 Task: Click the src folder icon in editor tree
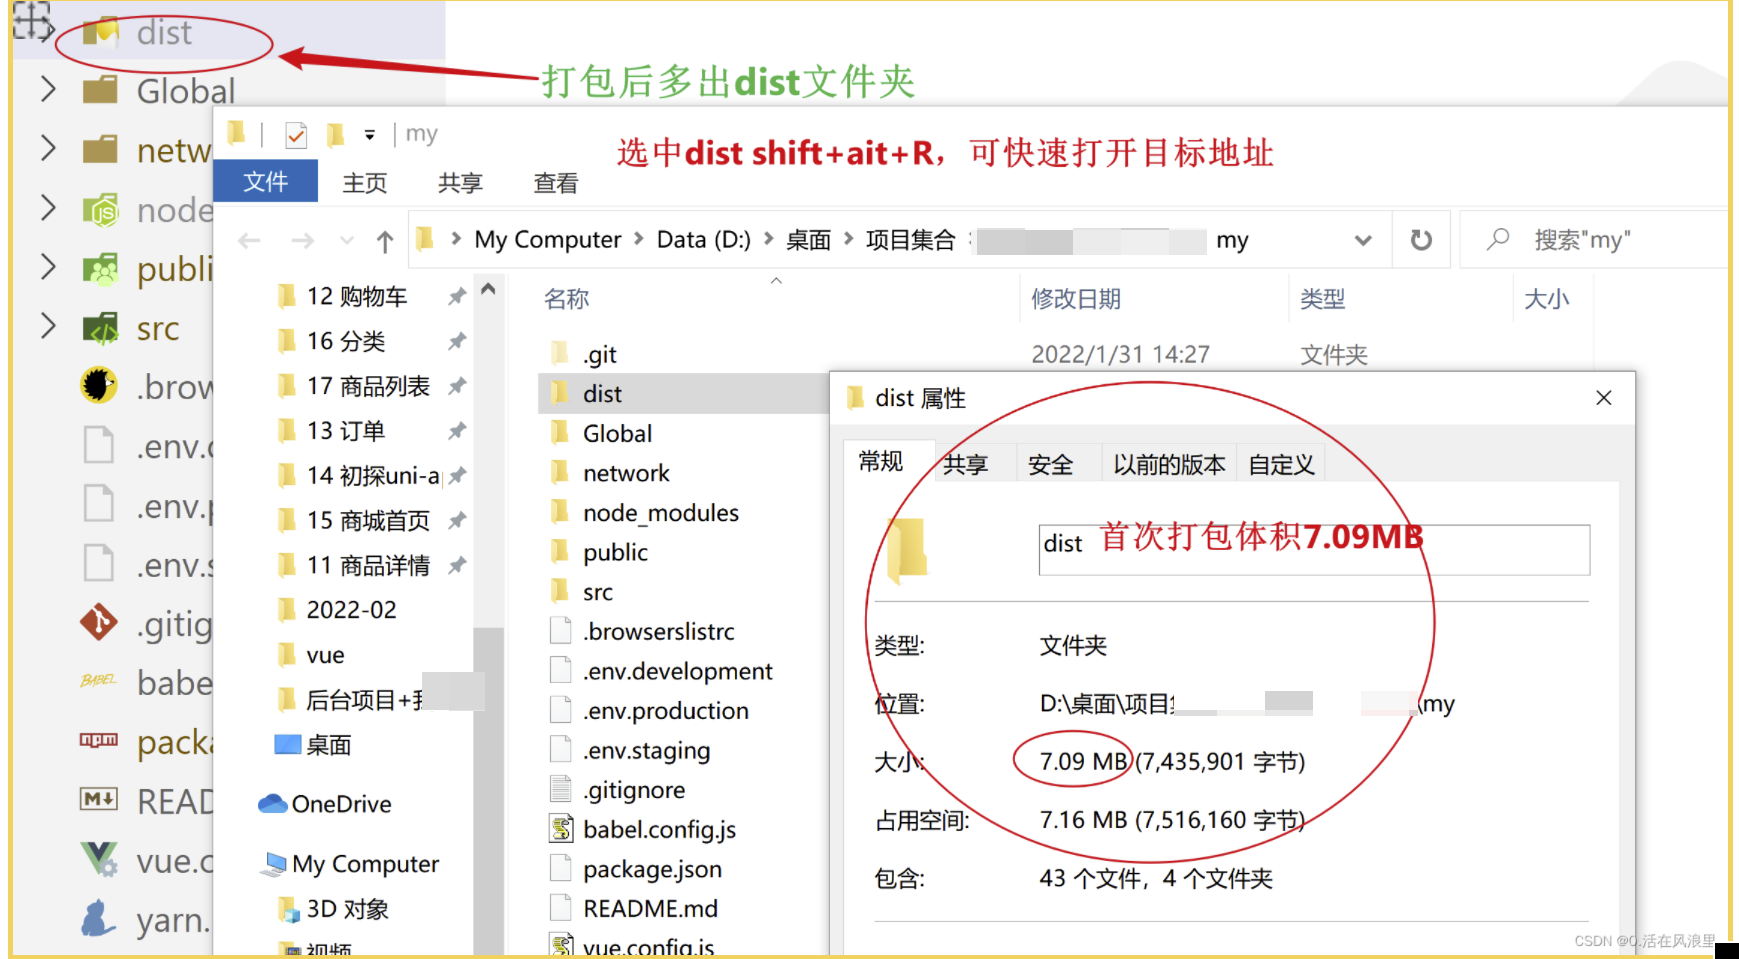point(100,328)
